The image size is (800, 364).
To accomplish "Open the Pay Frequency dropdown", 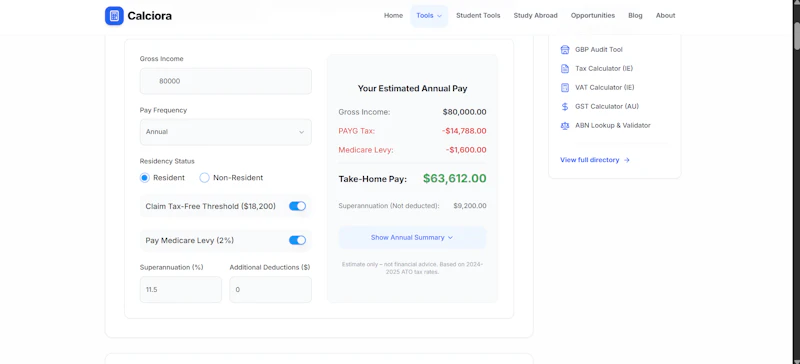I will [226, 132].
